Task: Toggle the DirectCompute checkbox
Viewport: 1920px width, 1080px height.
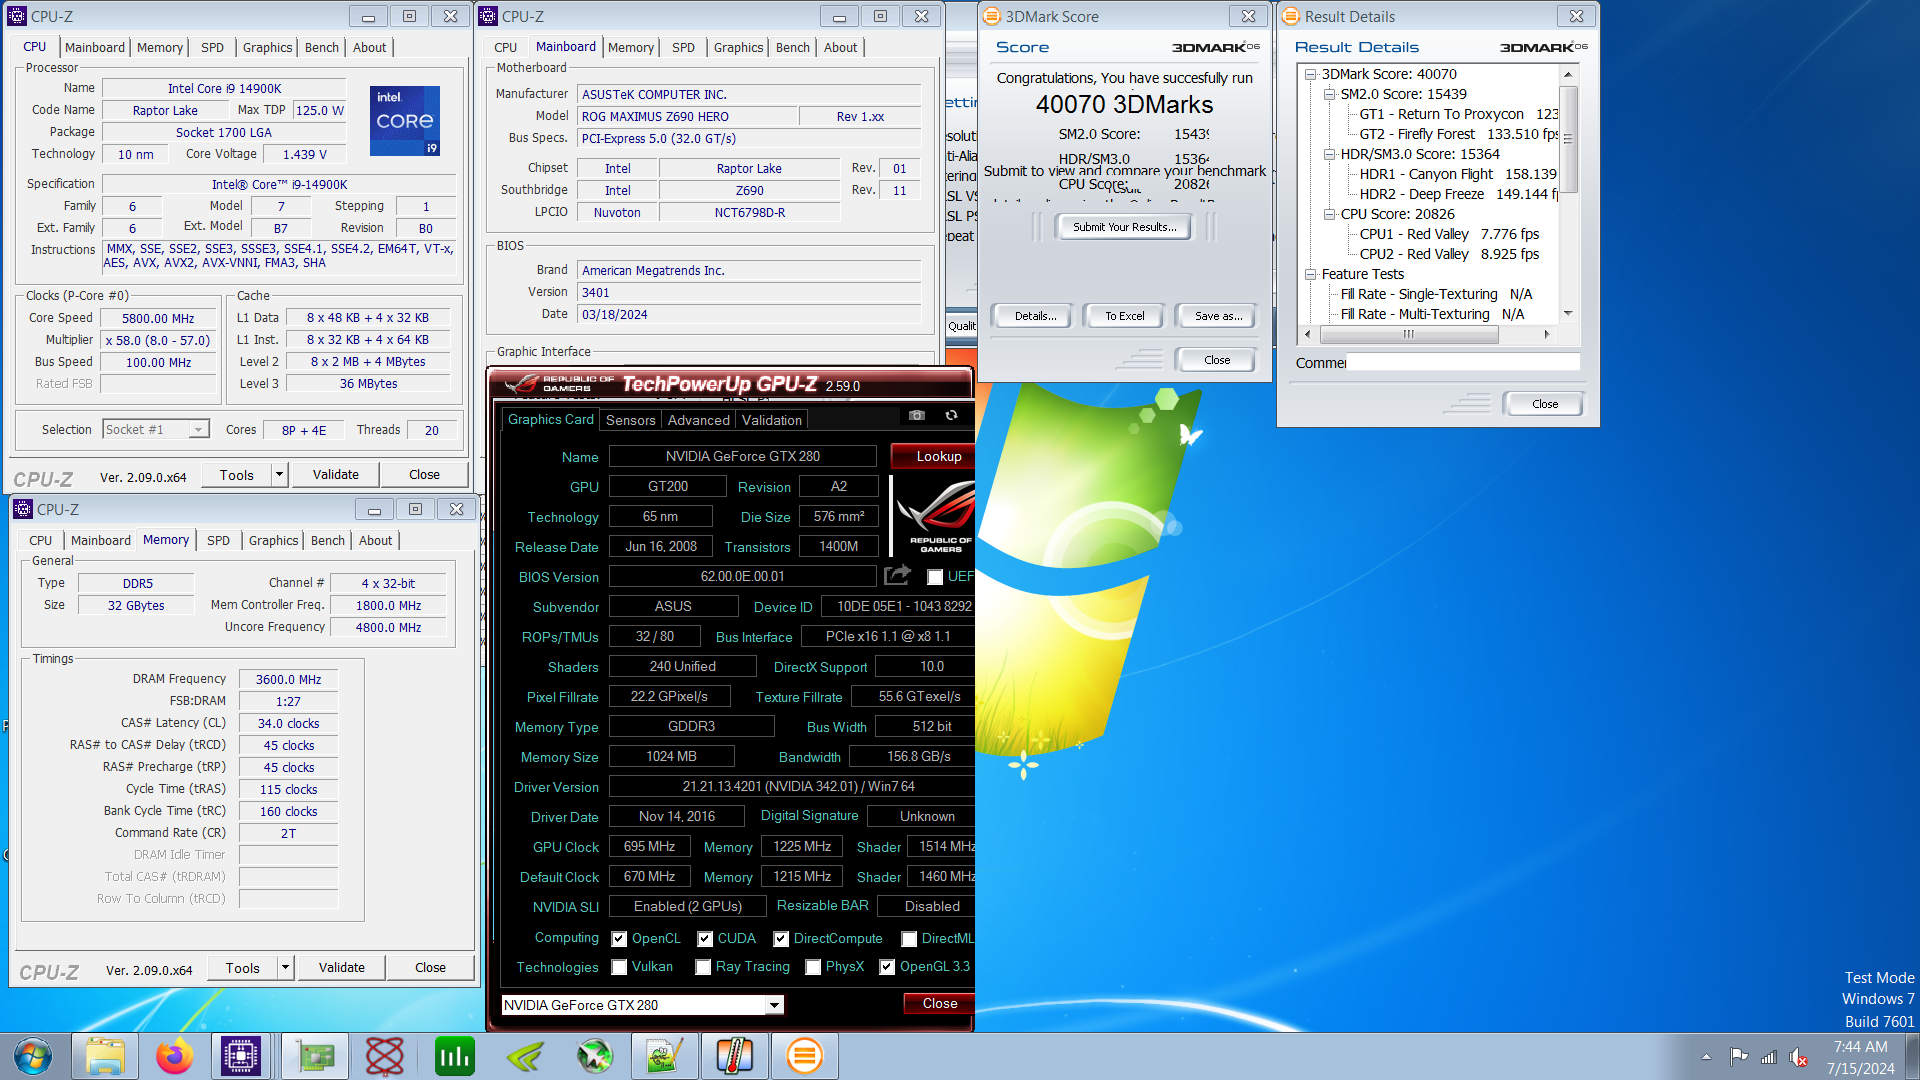Action: 781,939
